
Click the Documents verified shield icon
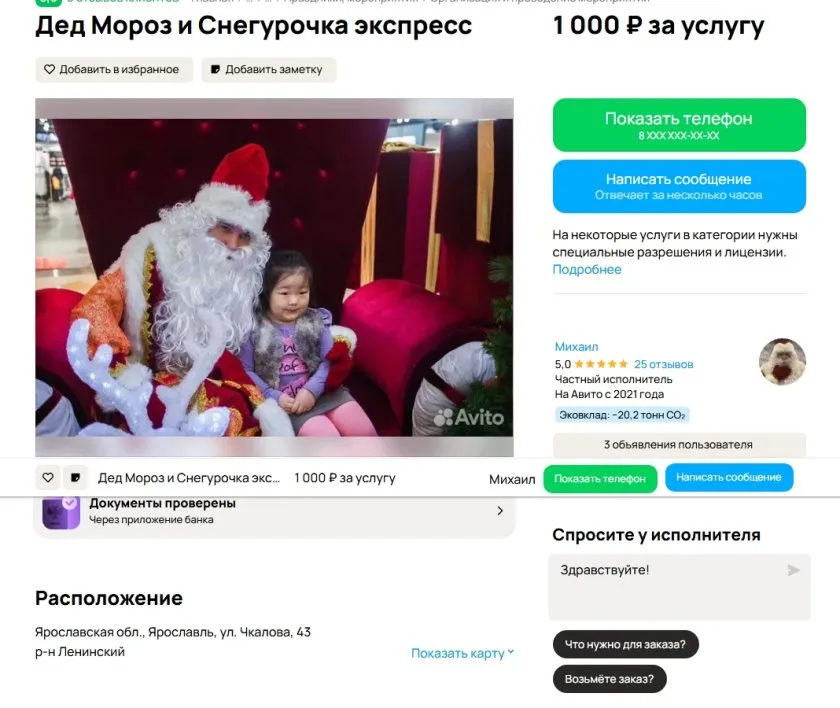(61, 511)
